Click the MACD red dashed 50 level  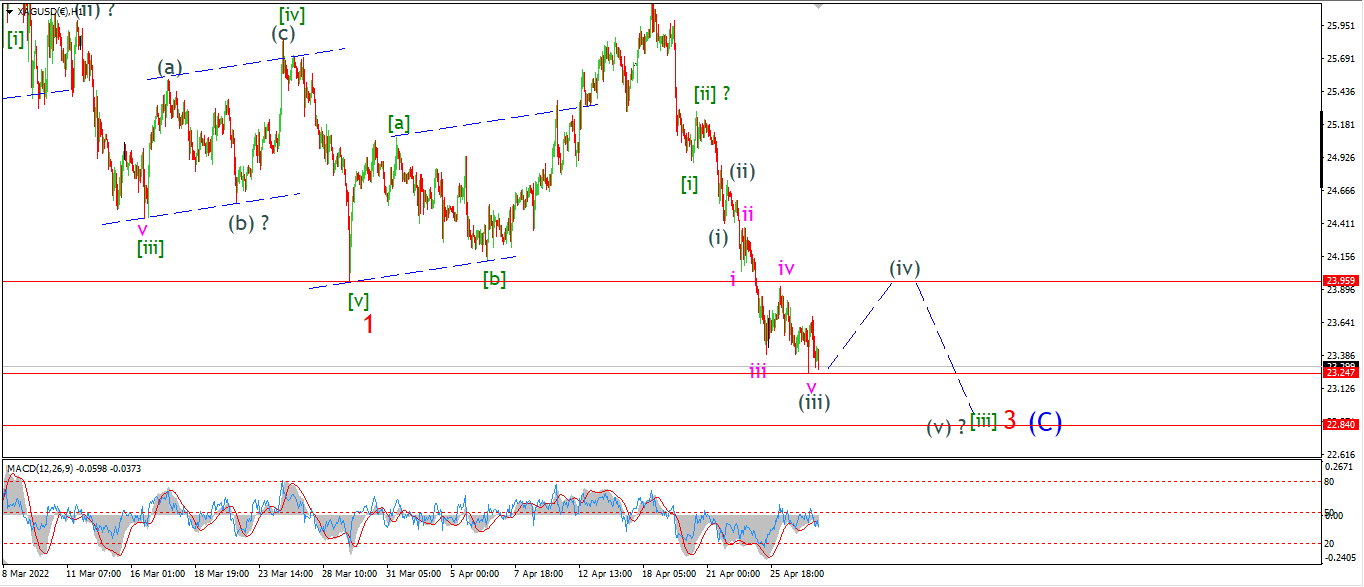[x=660, y=513]
